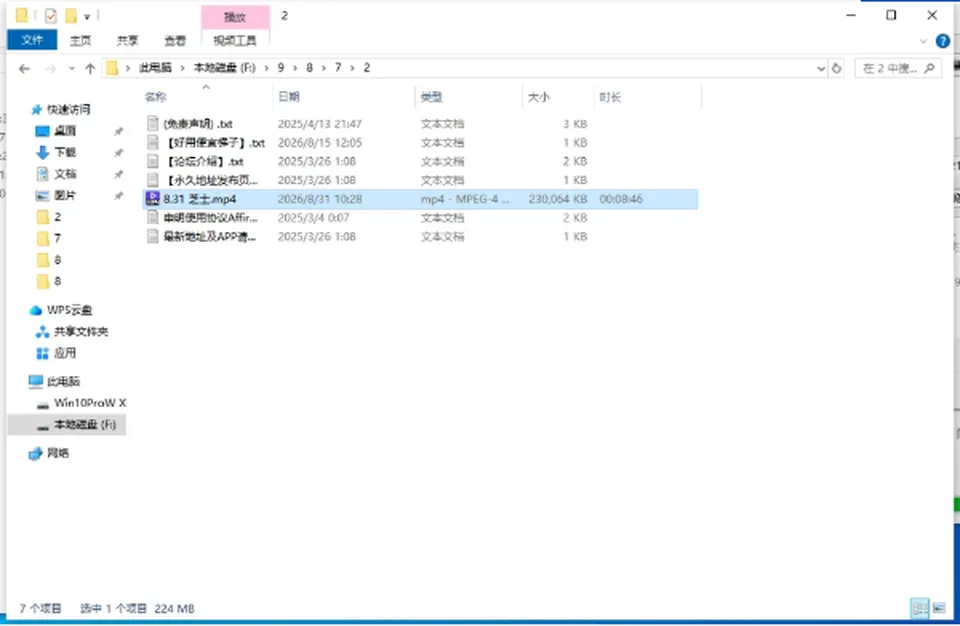960x626 pixels.
Task: Switch to the 共享 ribbon tab
Action: pos(127,40)
